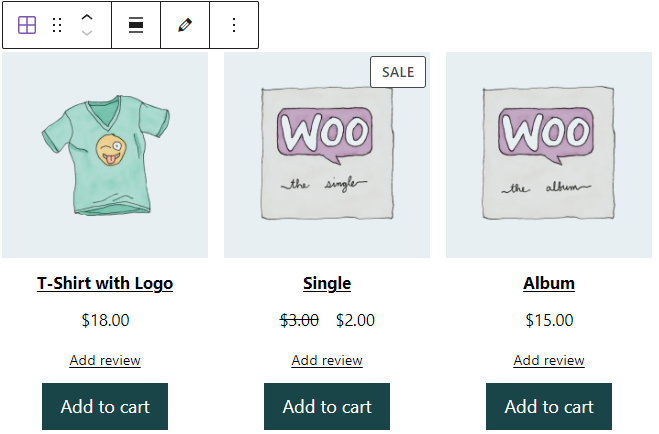659x434 pixels.
Task: Move block down with the down chevron
Action: (x=87, y=33)
